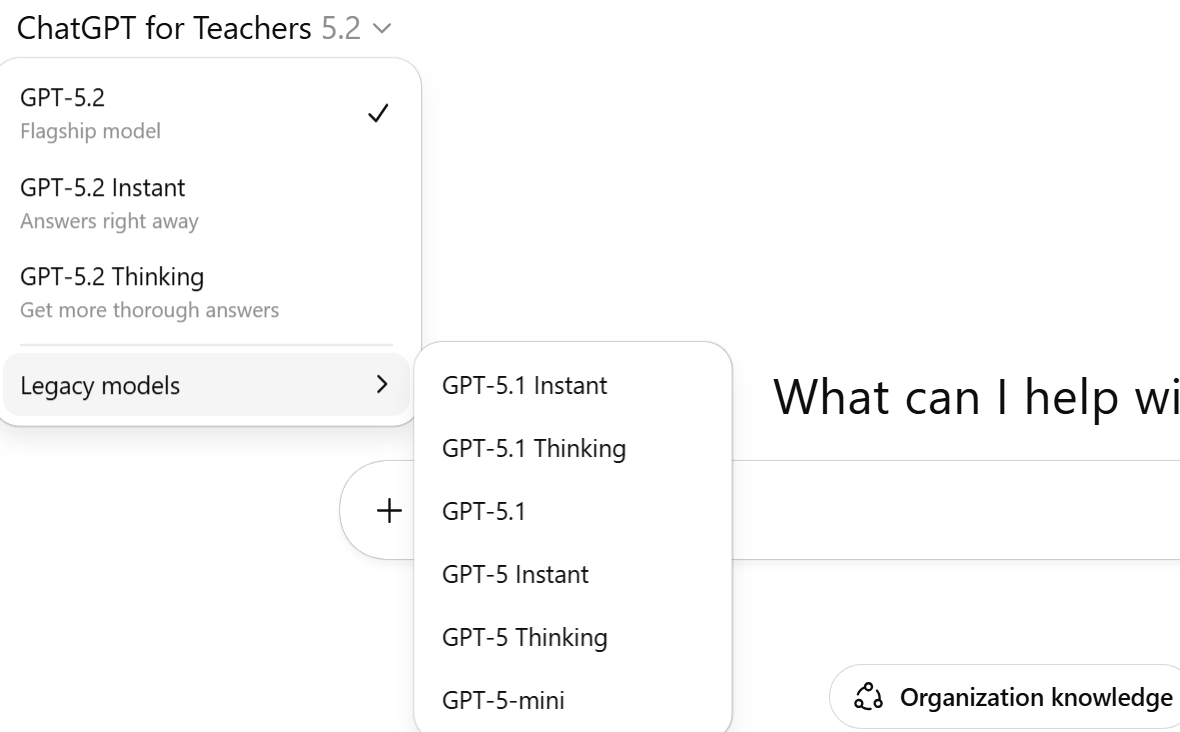Select GPT-5 Instant from submenu
The image size is (1180, 732).
point(515,575)
